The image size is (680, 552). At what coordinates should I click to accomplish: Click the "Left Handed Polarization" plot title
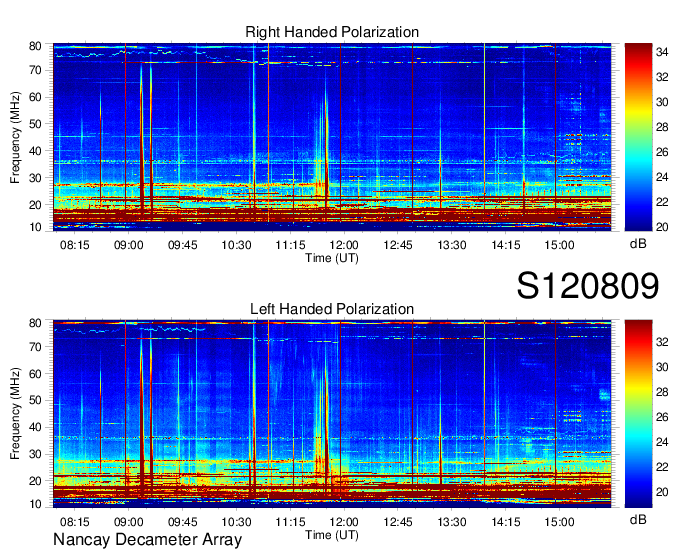tap(332, 309)
